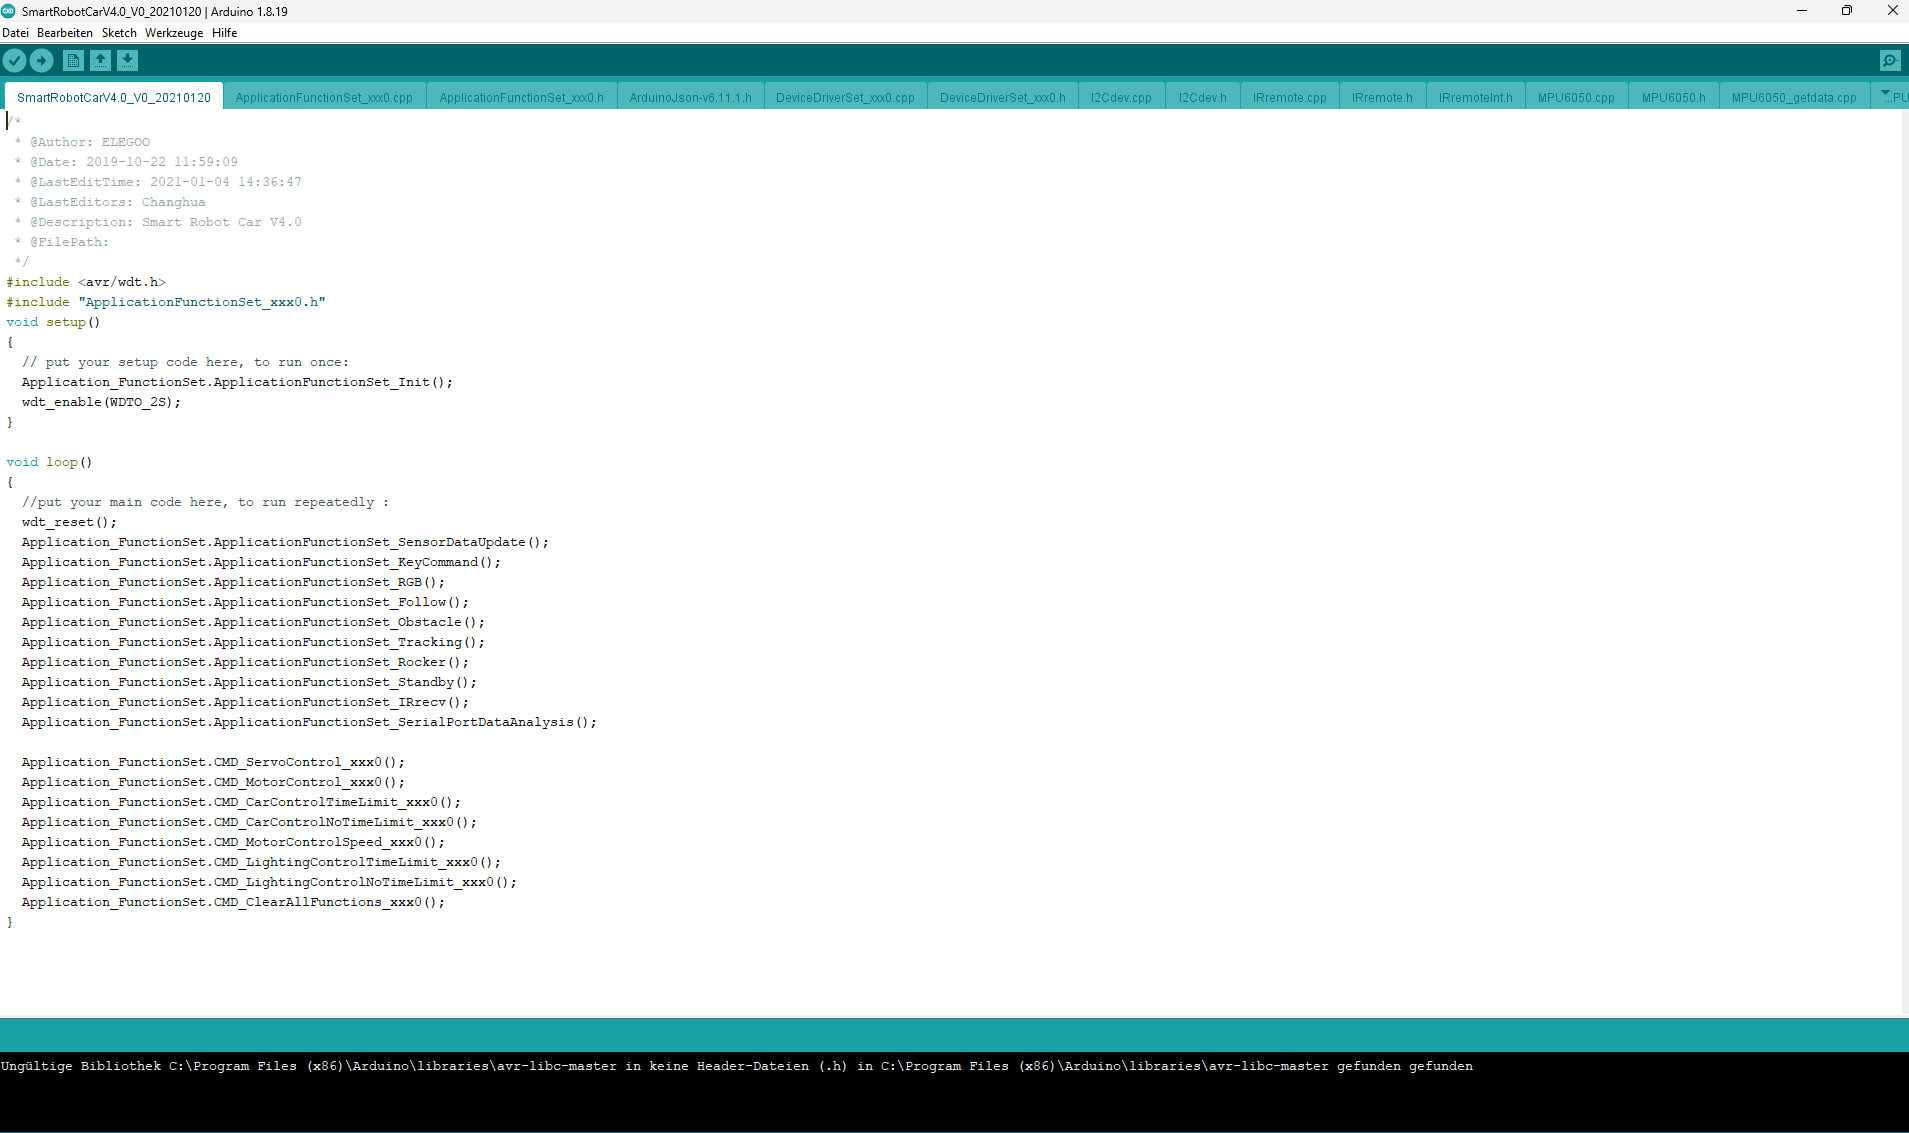Click the 'CMD_LightingControlTimeLimit_xxx0();' line
1909x1133 pixels.
click(261, 862)
